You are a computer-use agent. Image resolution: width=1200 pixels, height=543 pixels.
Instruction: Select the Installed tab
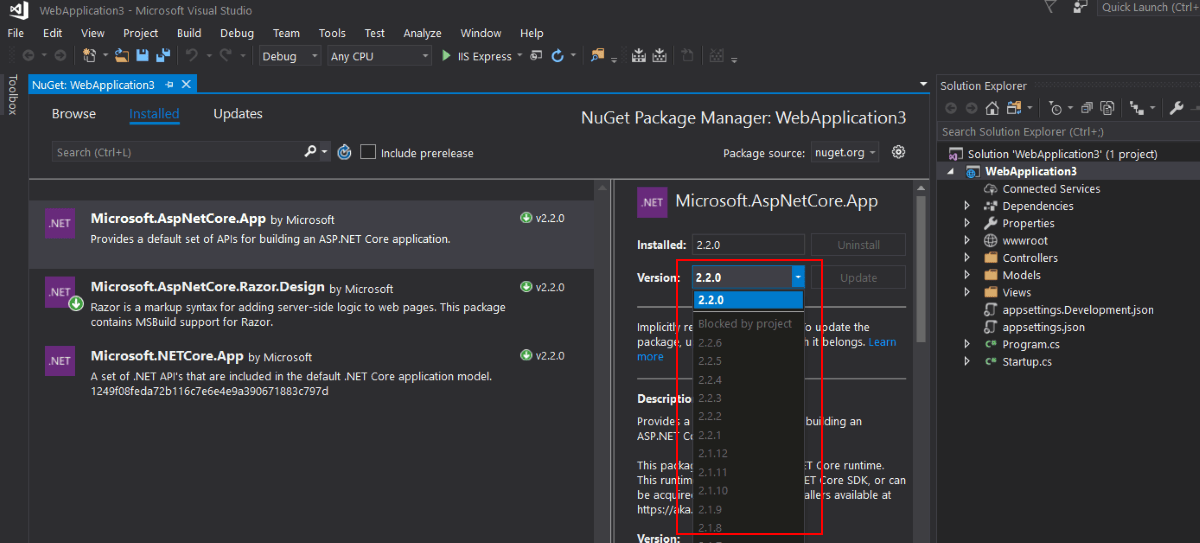tap(154, 114)
